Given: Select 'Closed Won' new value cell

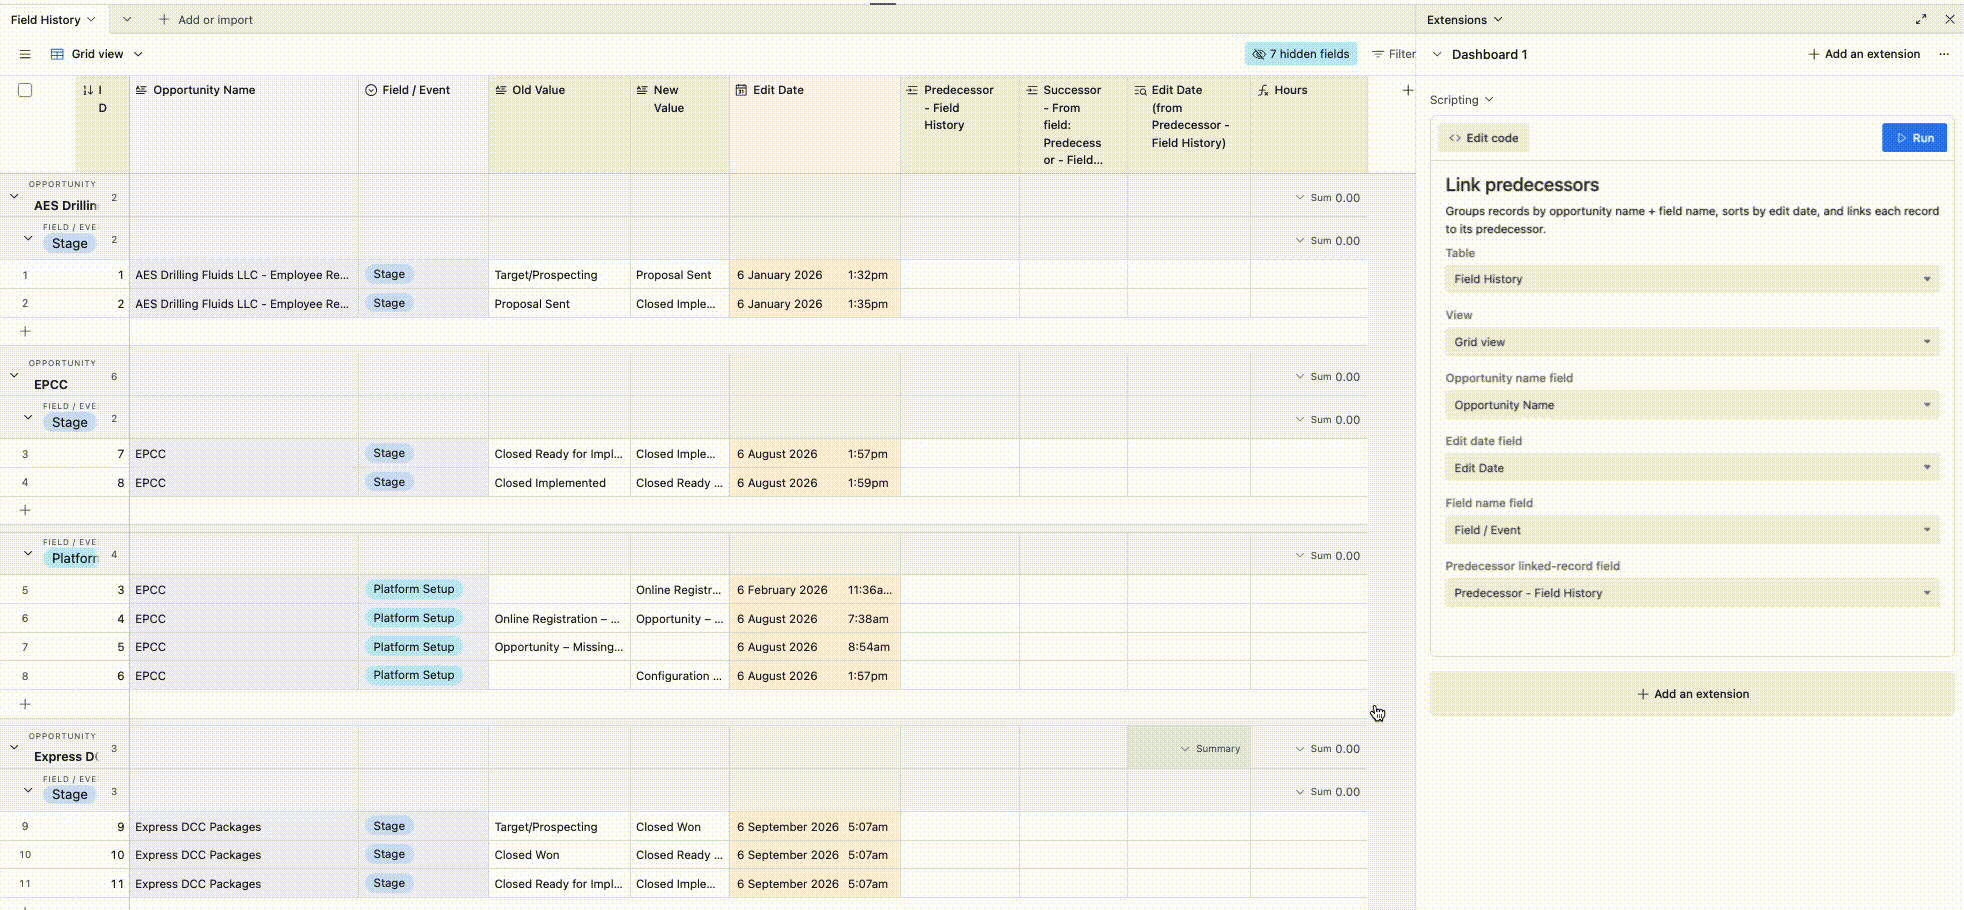Looking at the screenshot, I should (679, 827).
